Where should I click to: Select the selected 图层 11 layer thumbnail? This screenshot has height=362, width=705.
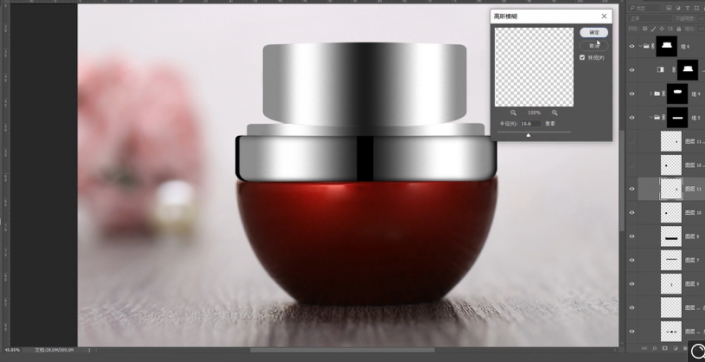coord(671,189)
